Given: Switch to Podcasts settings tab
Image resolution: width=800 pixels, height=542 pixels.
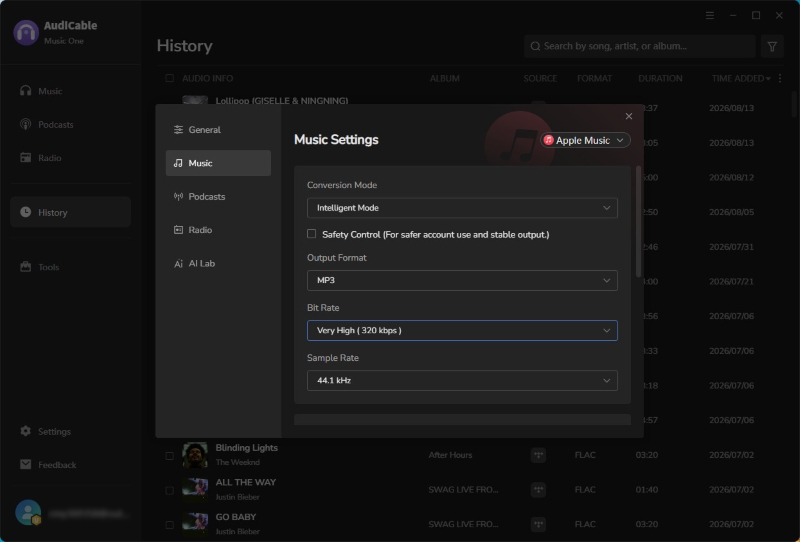Looking at the screenshot, I should pyautogui.click(x=218, y=196).
